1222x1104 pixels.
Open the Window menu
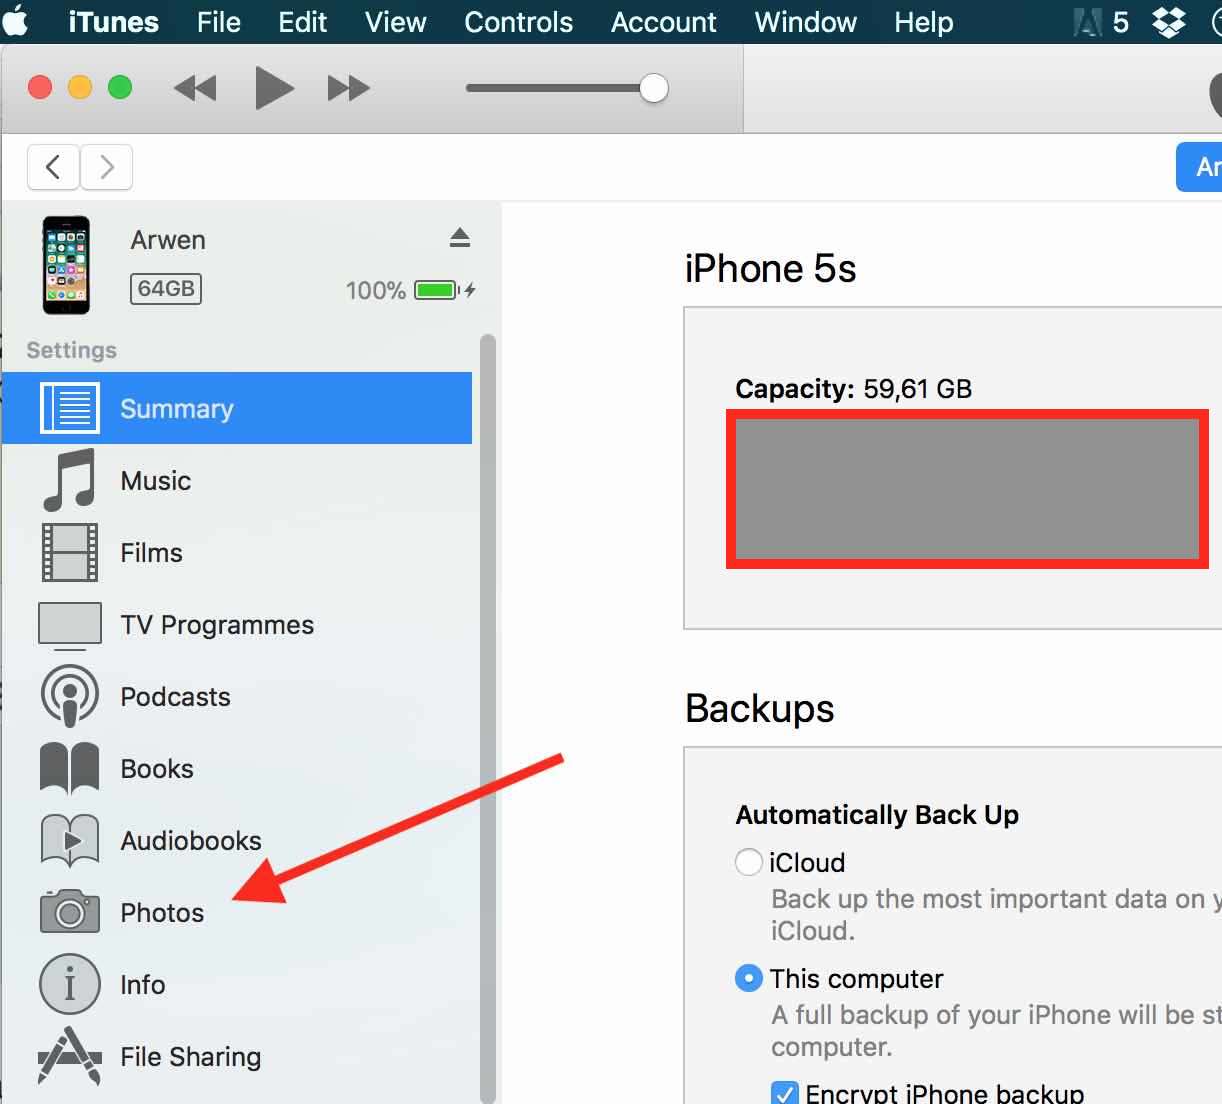pos(806,22)
